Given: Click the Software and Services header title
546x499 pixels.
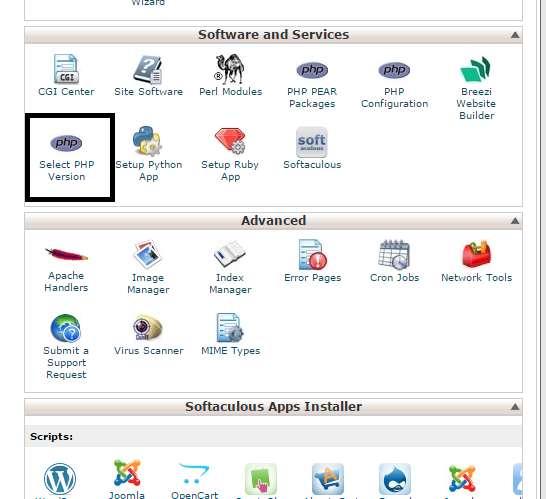Looking at the screenshot, I should pos(273,35).
